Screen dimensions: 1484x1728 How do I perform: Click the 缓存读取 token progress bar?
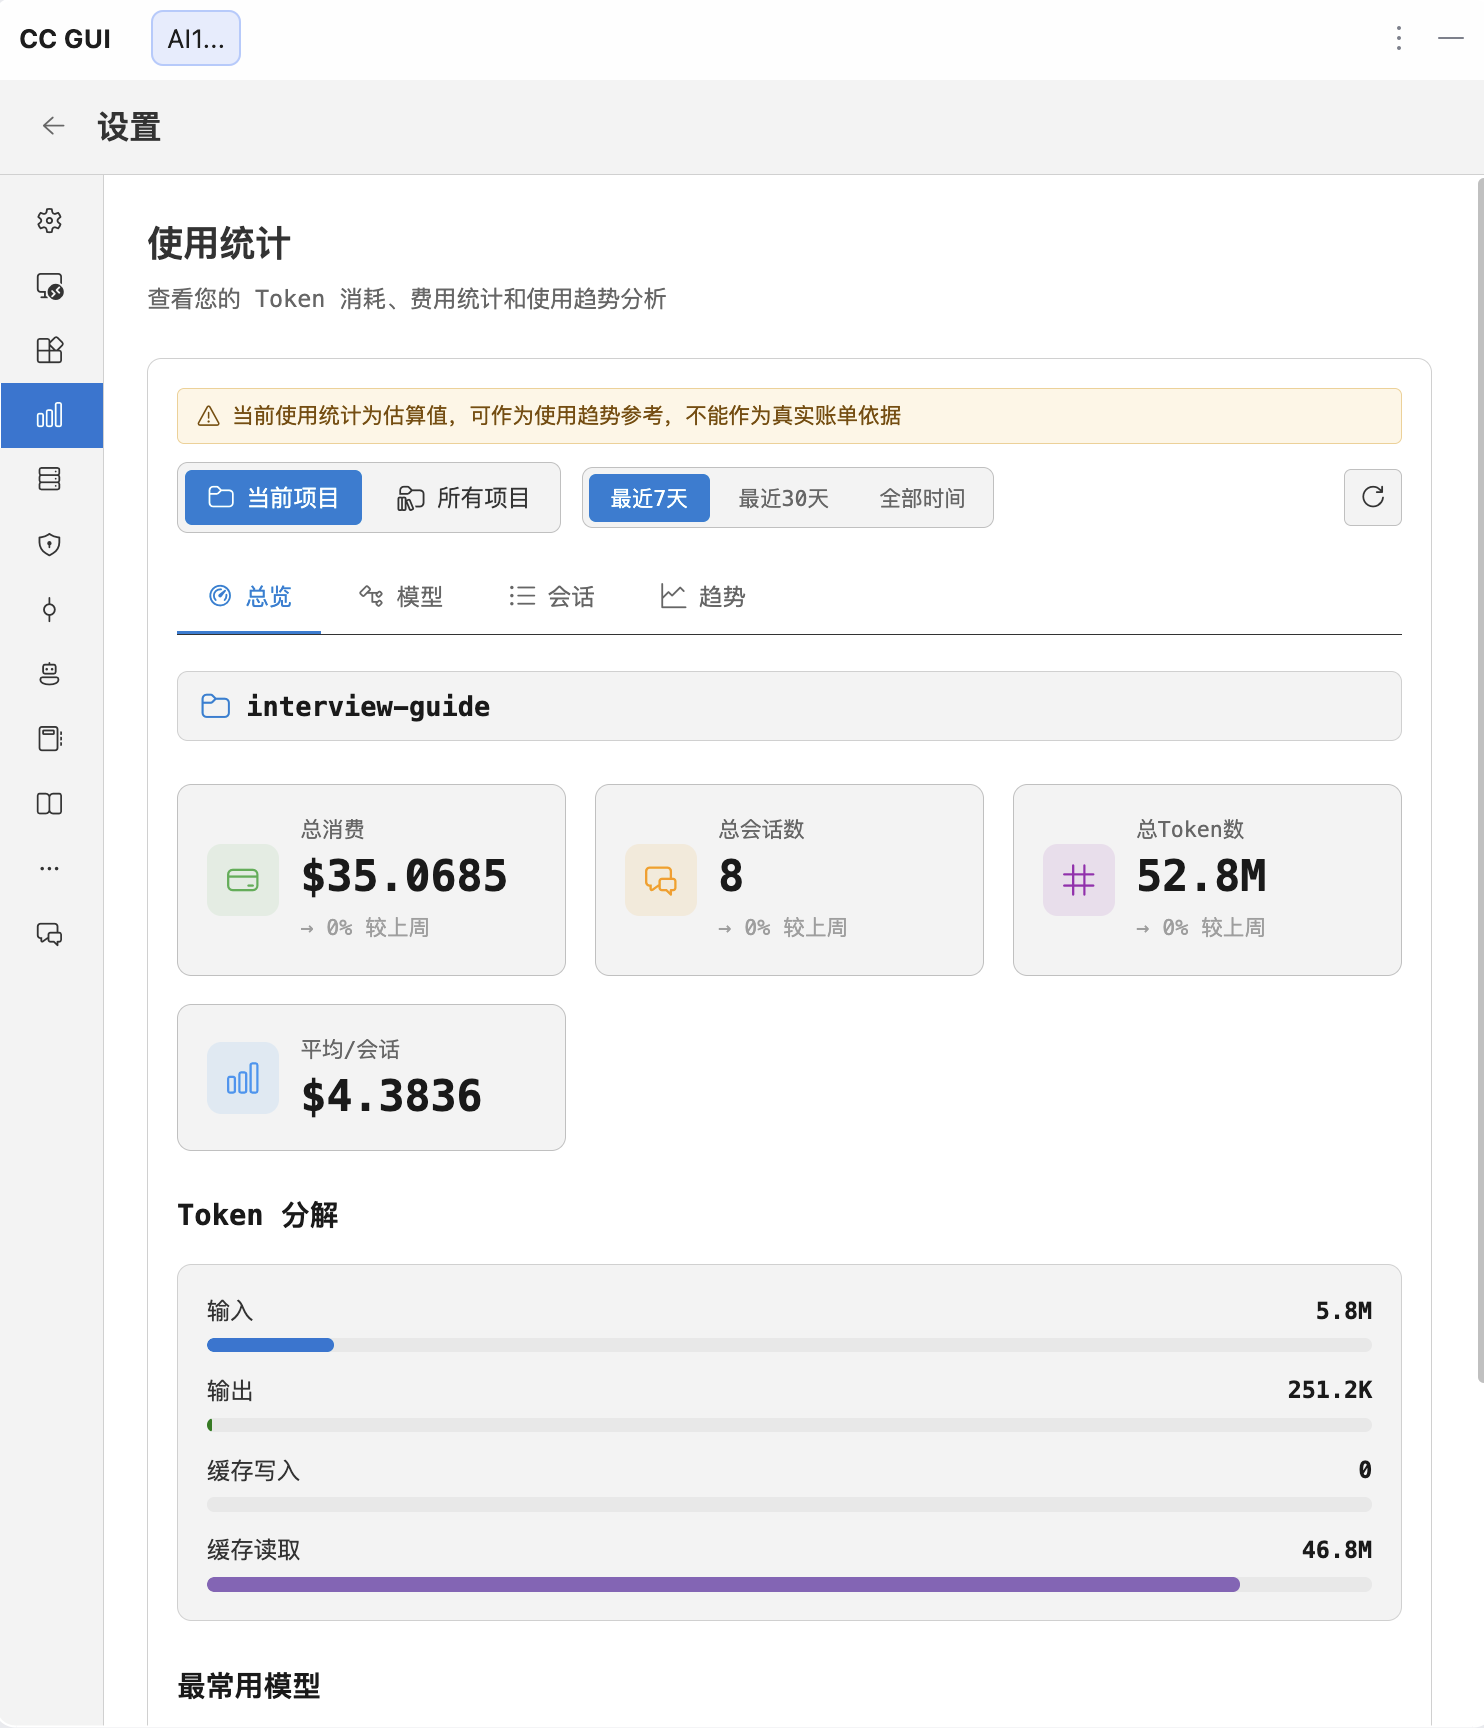(x=789, y=1584)
